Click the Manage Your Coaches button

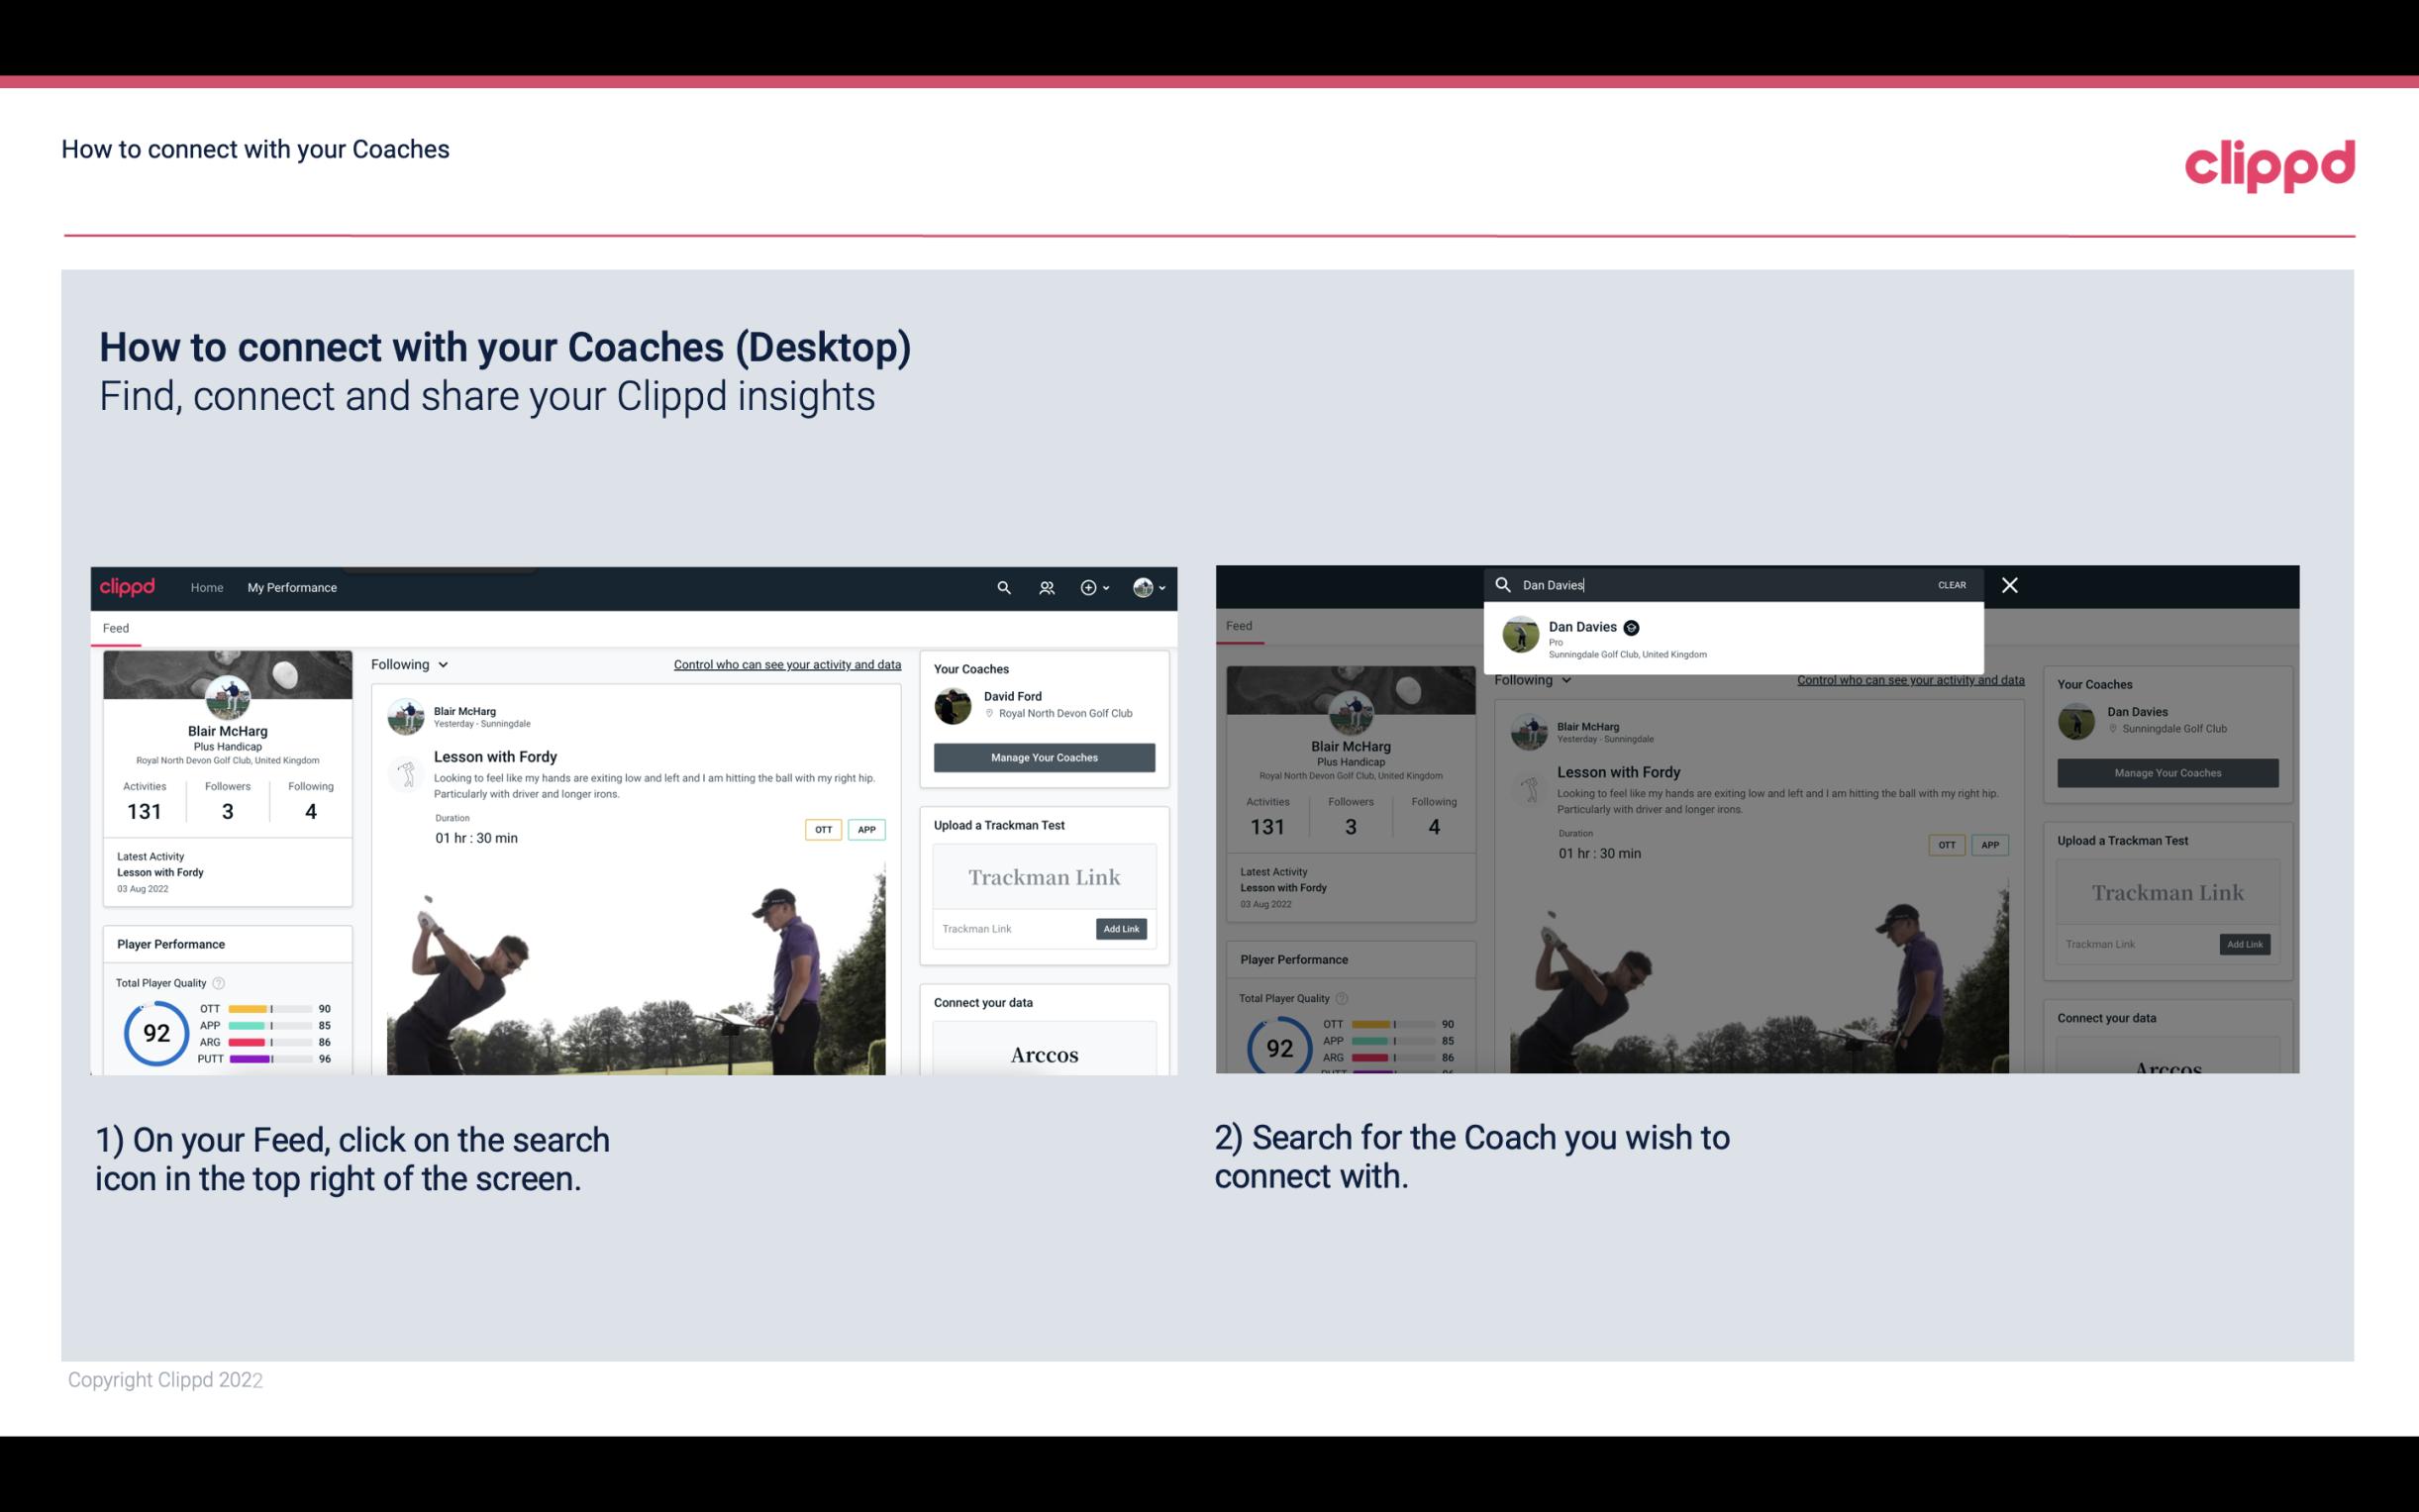tap(1044, 756)
